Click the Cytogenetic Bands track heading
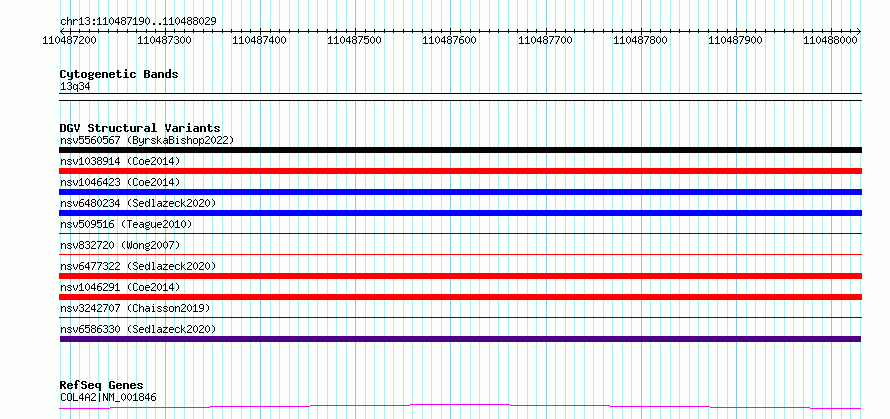The width and height of the screenshot is (890, 419). coord(119,74)
